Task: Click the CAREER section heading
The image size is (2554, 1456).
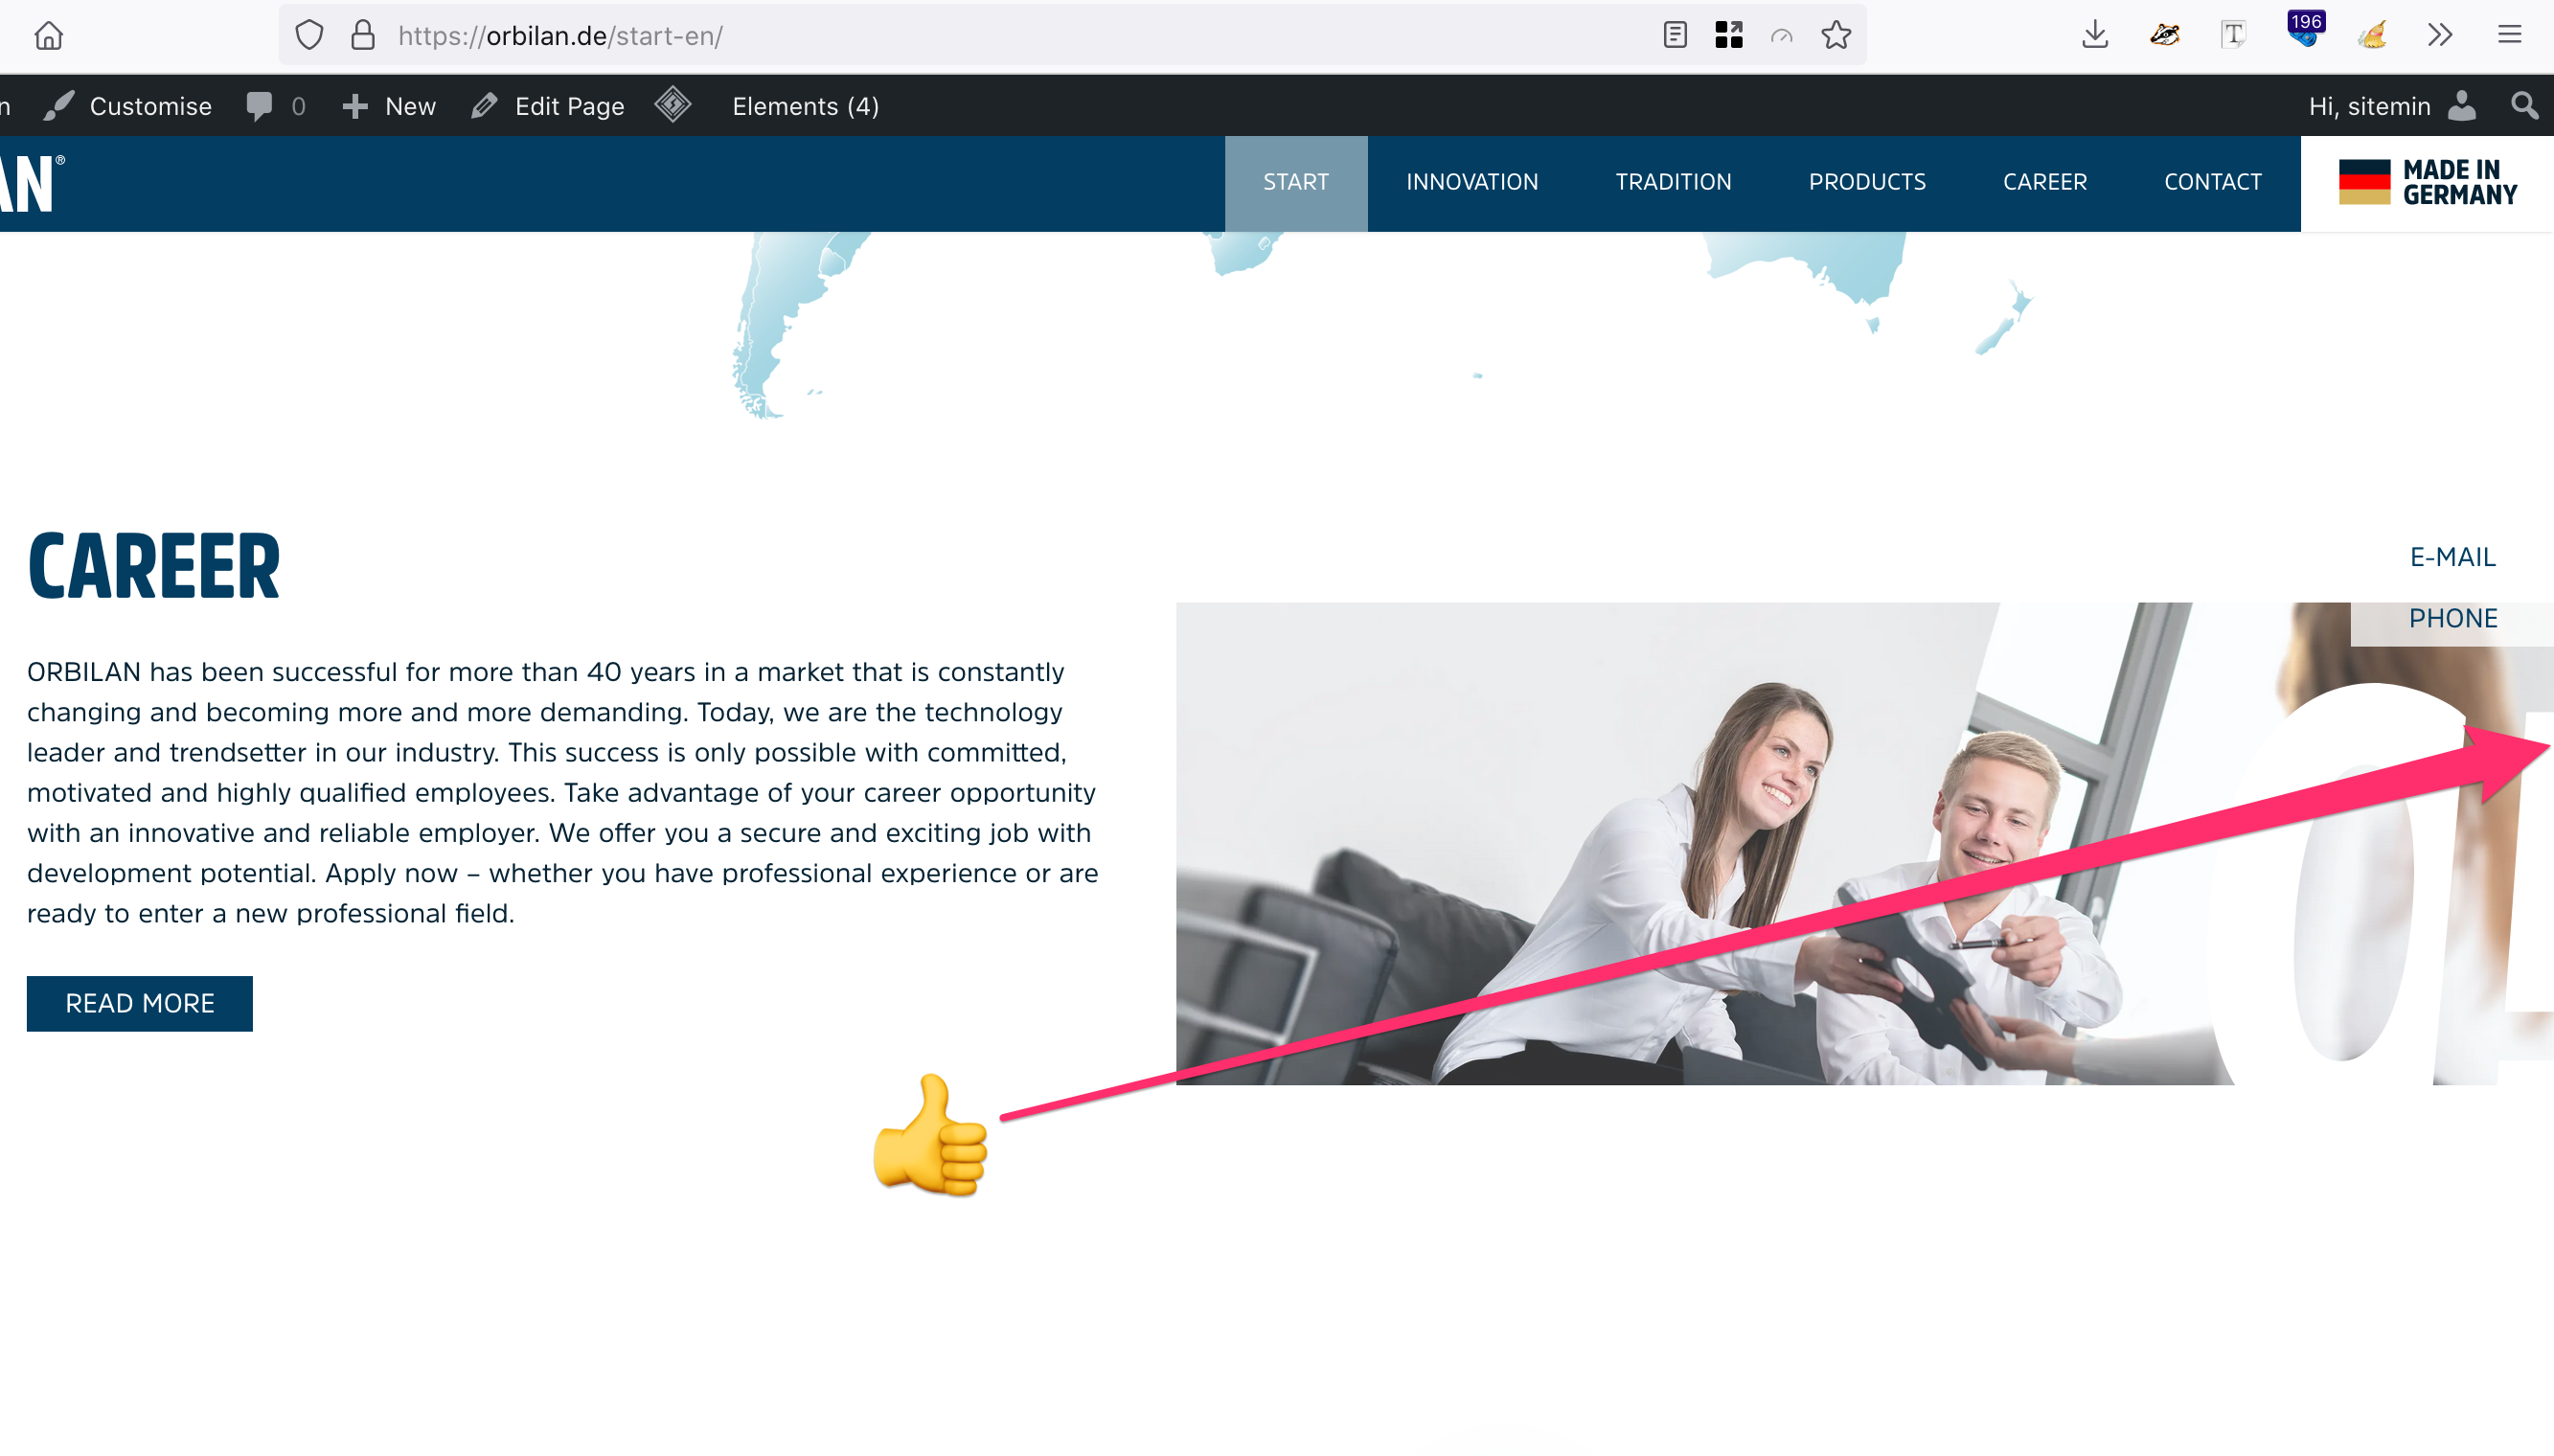Action: pyautogui.click(x=154, y=566)
